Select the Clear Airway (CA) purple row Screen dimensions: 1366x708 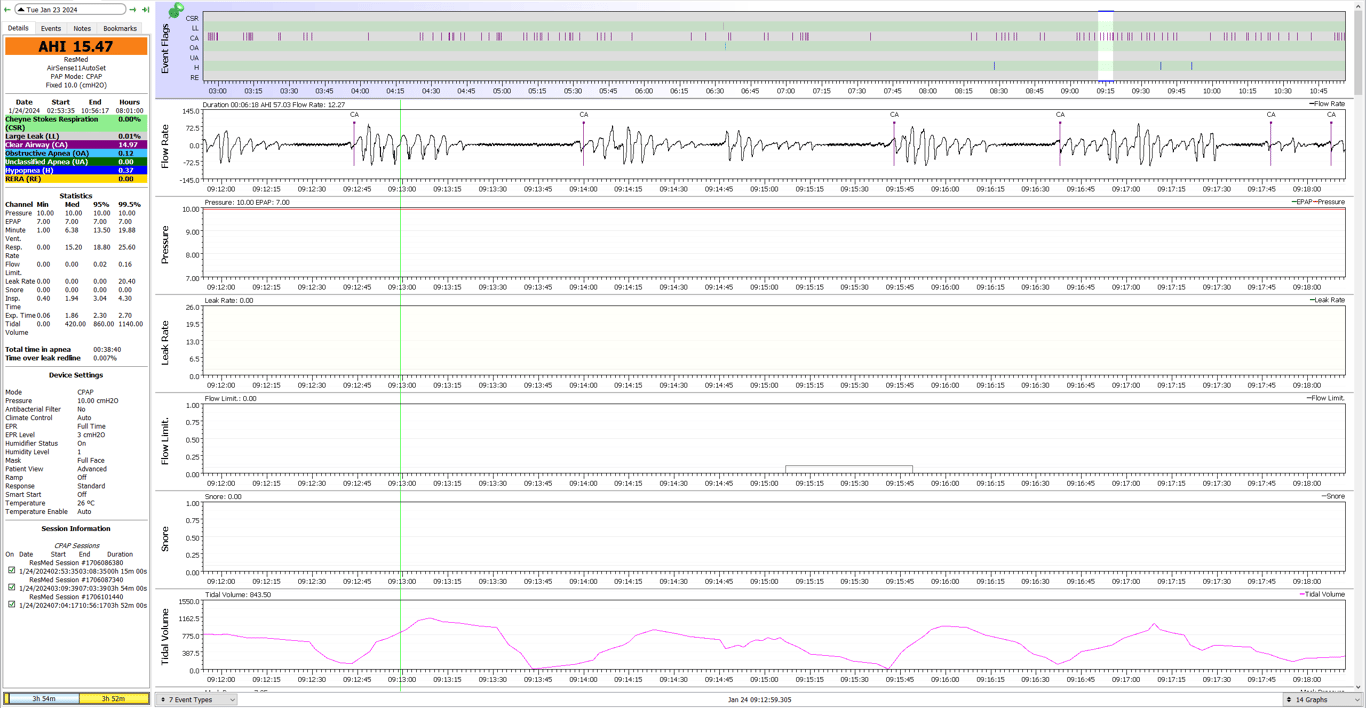(76, 145)
